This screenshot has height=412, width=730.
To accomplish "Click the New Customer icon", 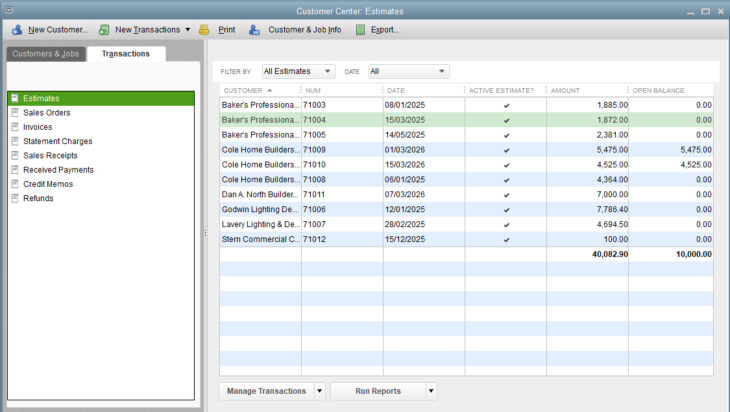I will click(x=17, y=30).
